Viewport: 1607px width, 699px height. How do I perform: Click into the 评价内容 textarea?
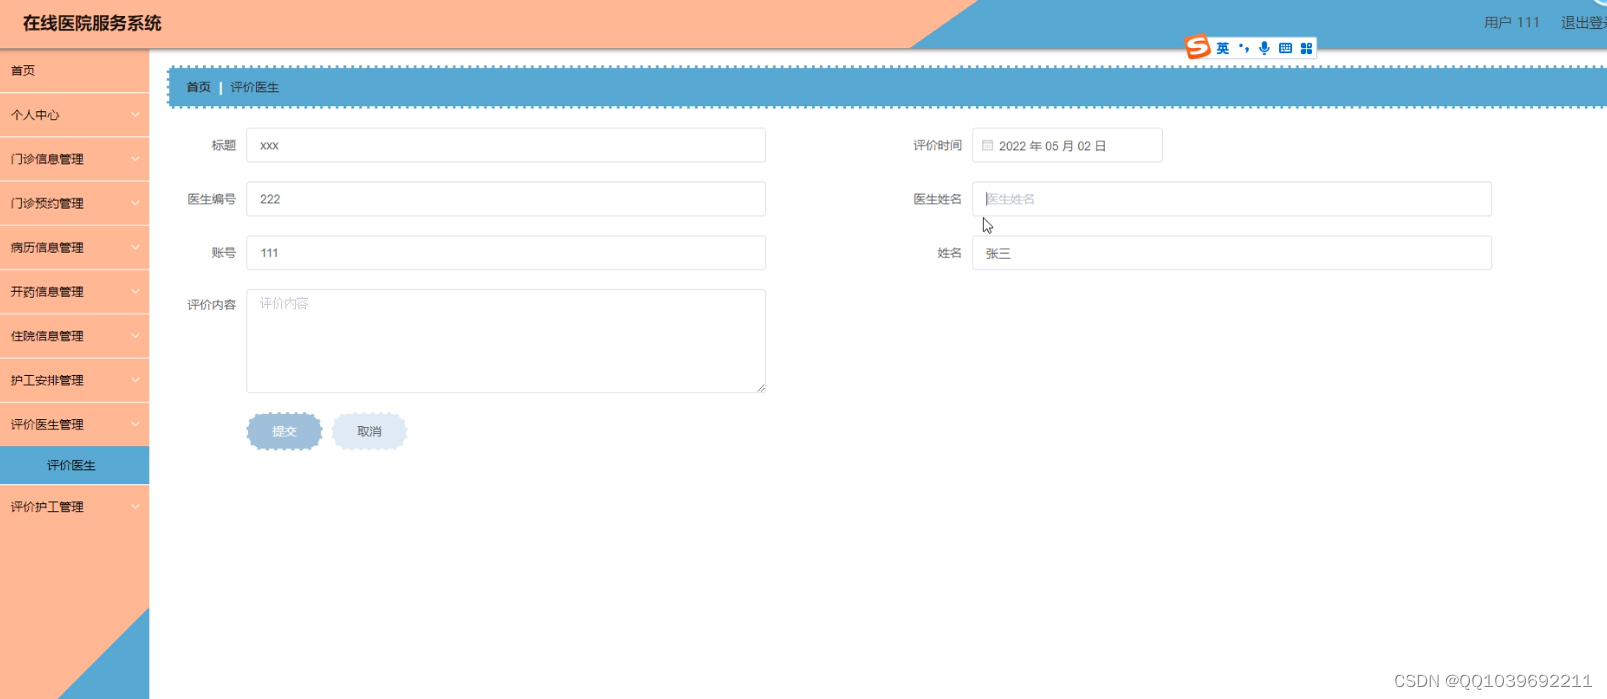pyautogui.click(x=506, y=341)
